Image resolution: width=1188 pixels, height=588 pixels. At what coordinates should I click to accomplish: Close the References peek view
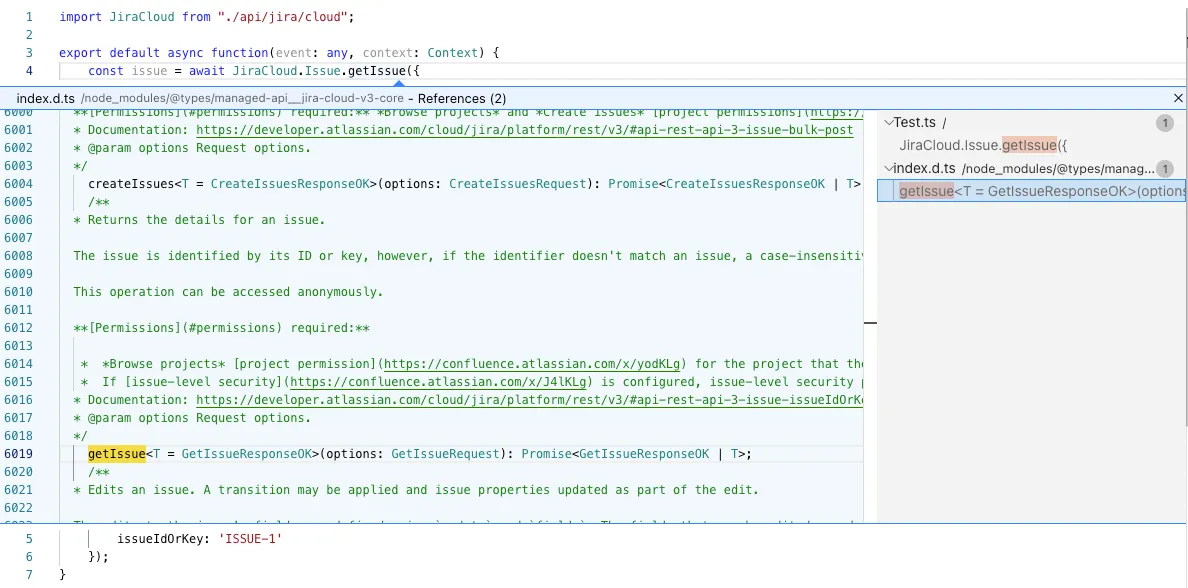(x=1177, y=99)
